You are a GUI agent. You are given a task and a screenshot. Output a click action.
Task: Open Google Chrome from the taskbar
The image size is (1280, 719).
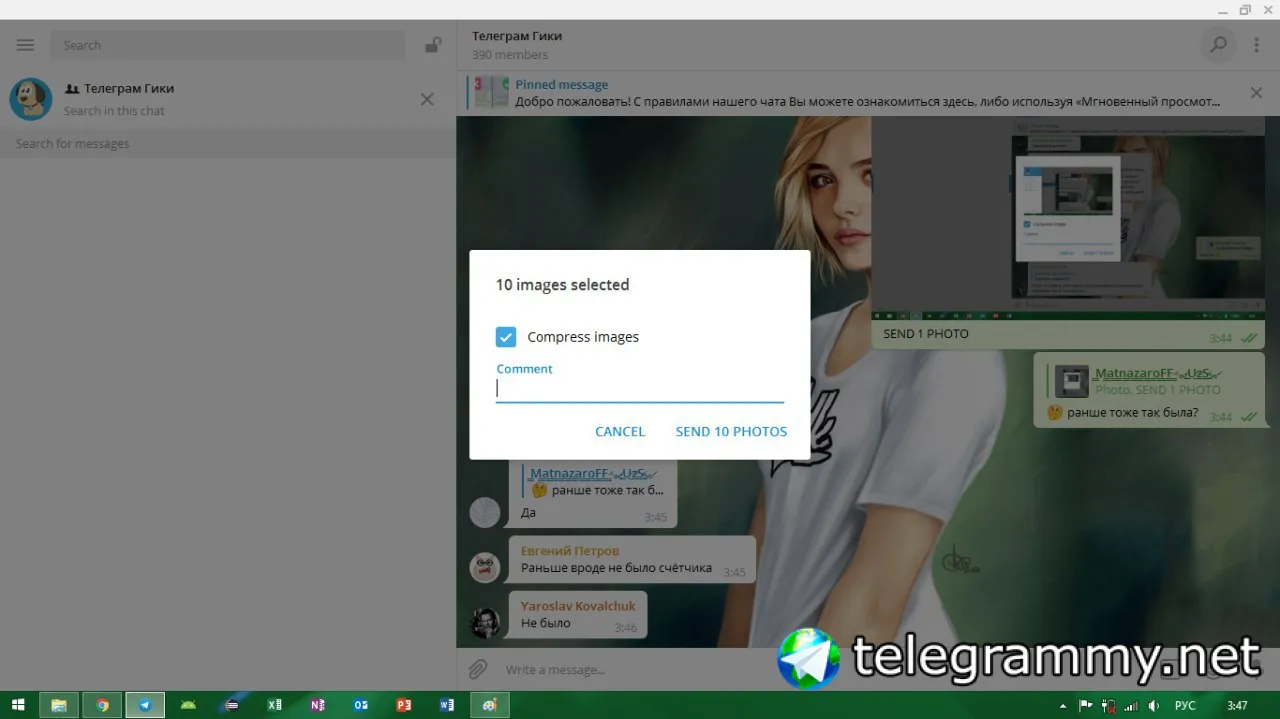click(x=102, y=705)
